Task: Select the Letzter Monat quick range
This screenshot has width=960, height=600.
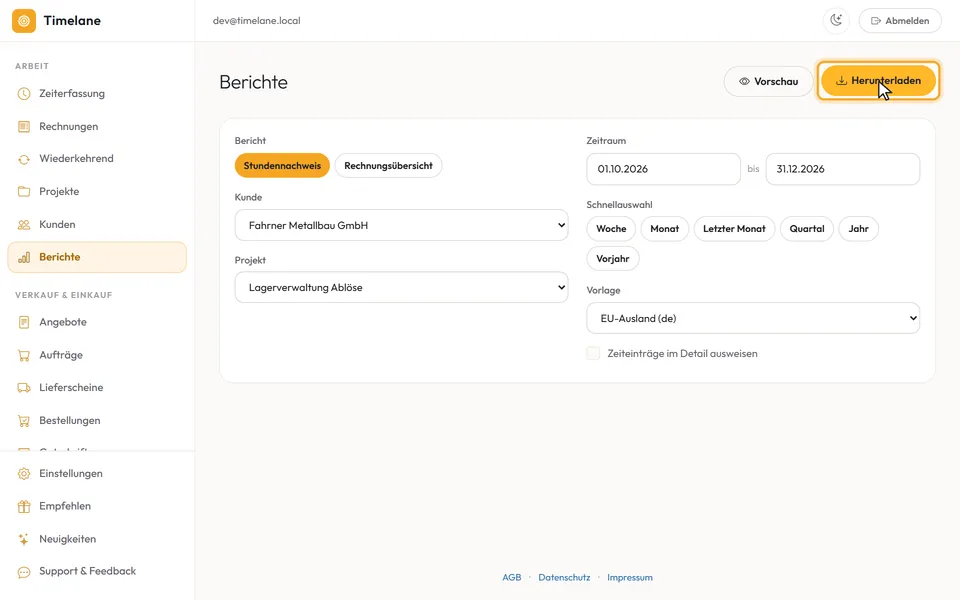Action: 734,228
